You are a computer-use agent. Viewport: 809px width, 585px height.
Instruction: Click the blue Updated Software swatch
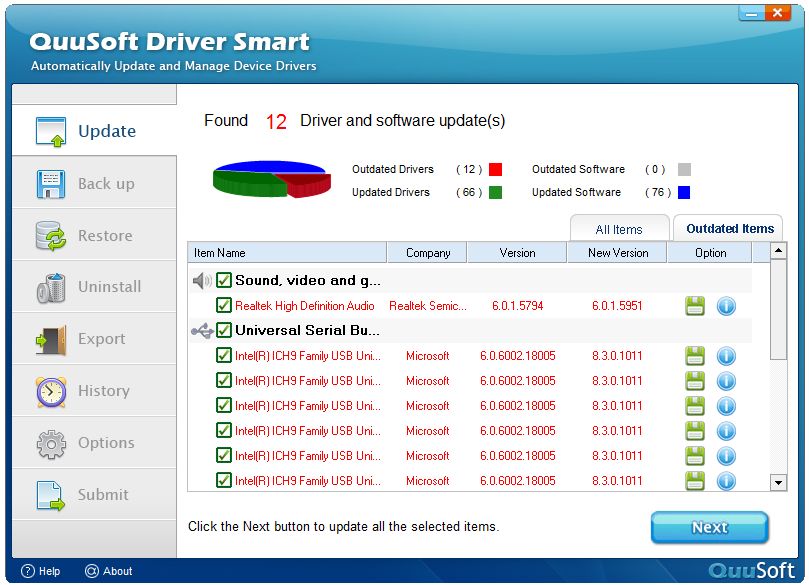tap(684, 192)
